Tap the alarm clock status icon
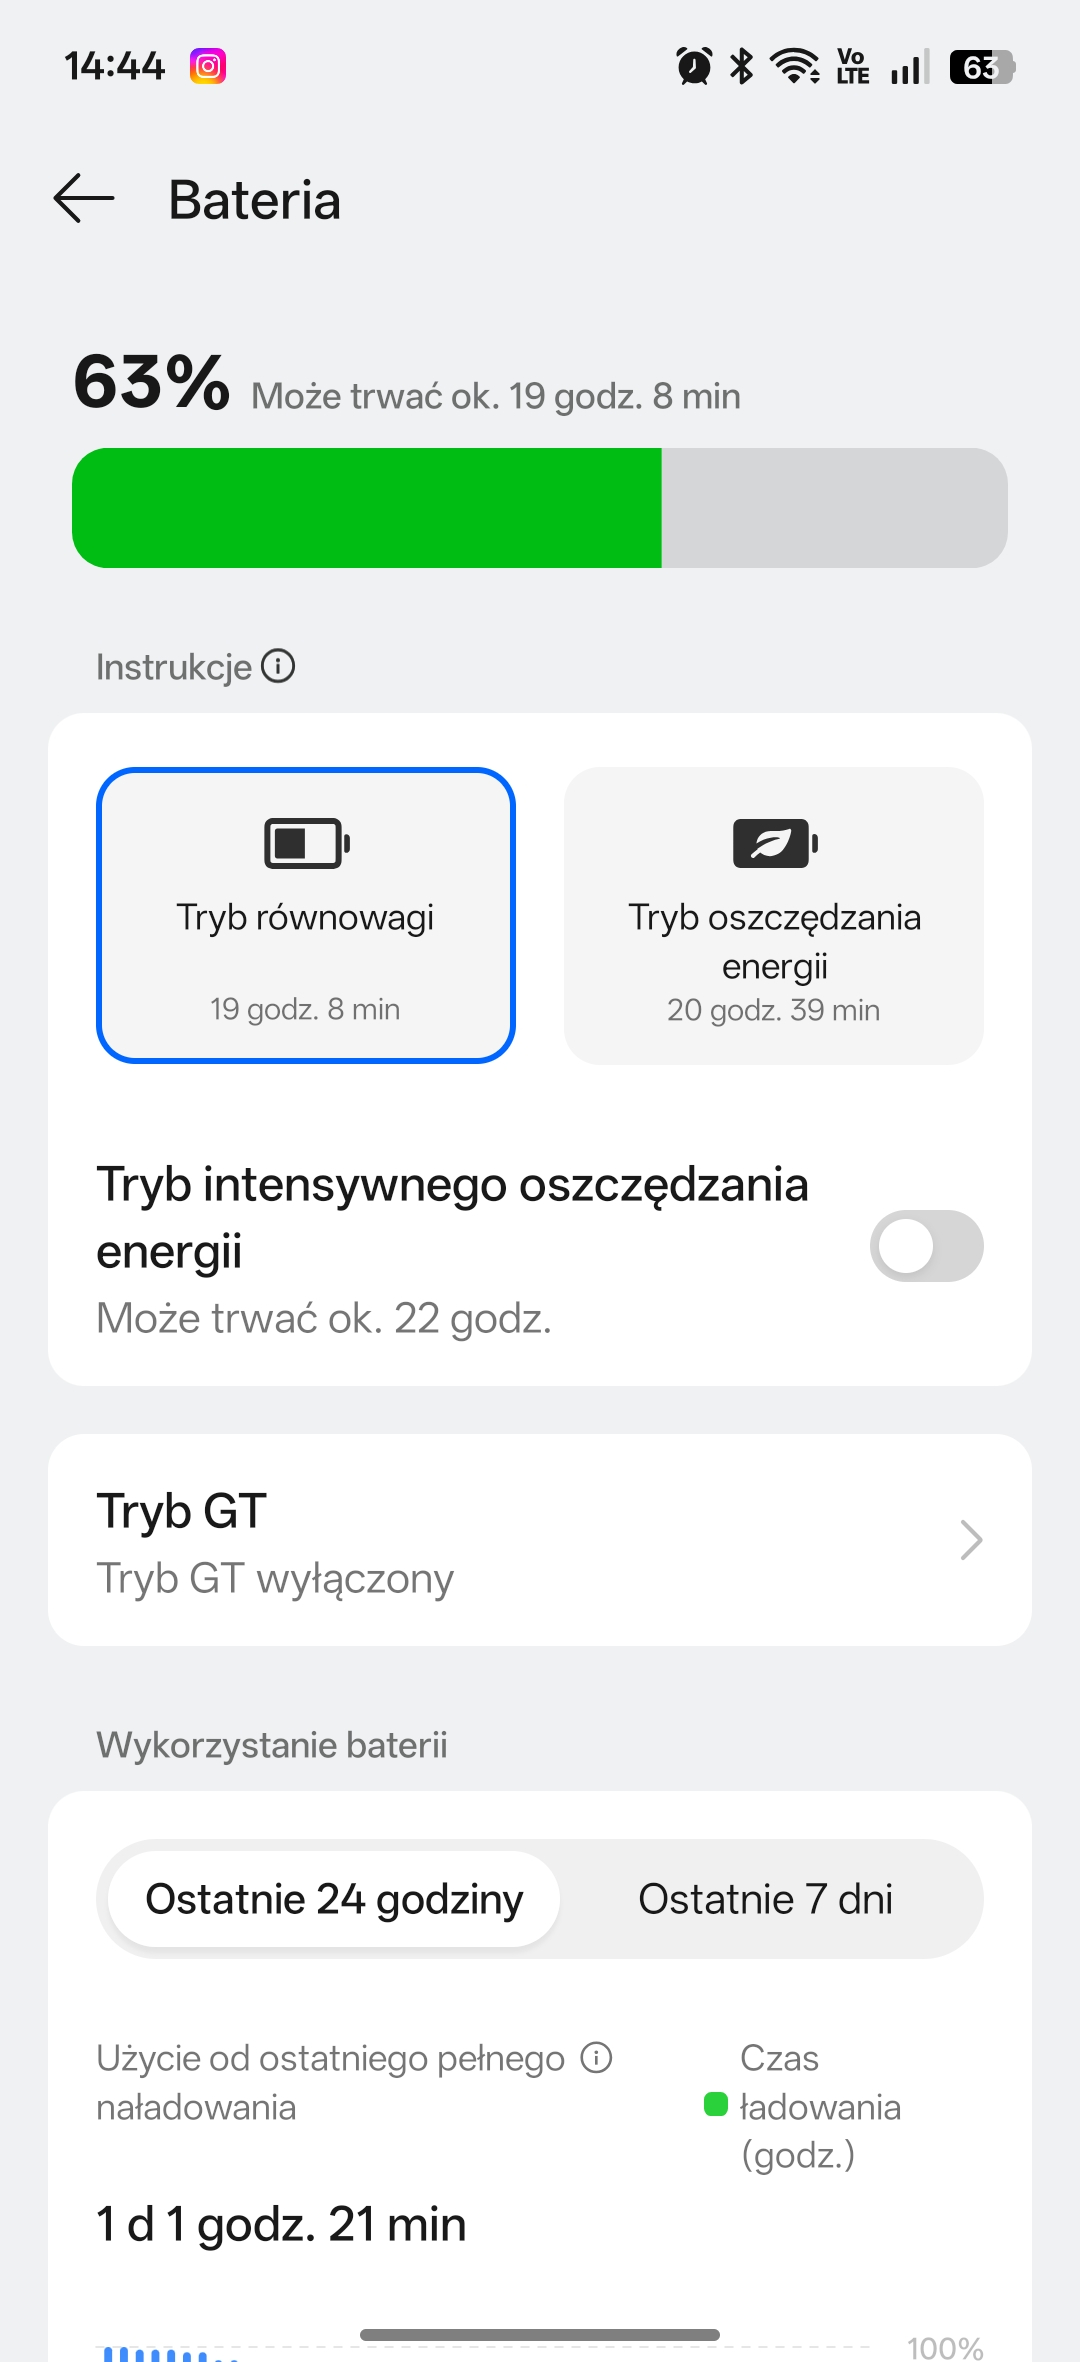1080x2362 pixels. point(694,67)
